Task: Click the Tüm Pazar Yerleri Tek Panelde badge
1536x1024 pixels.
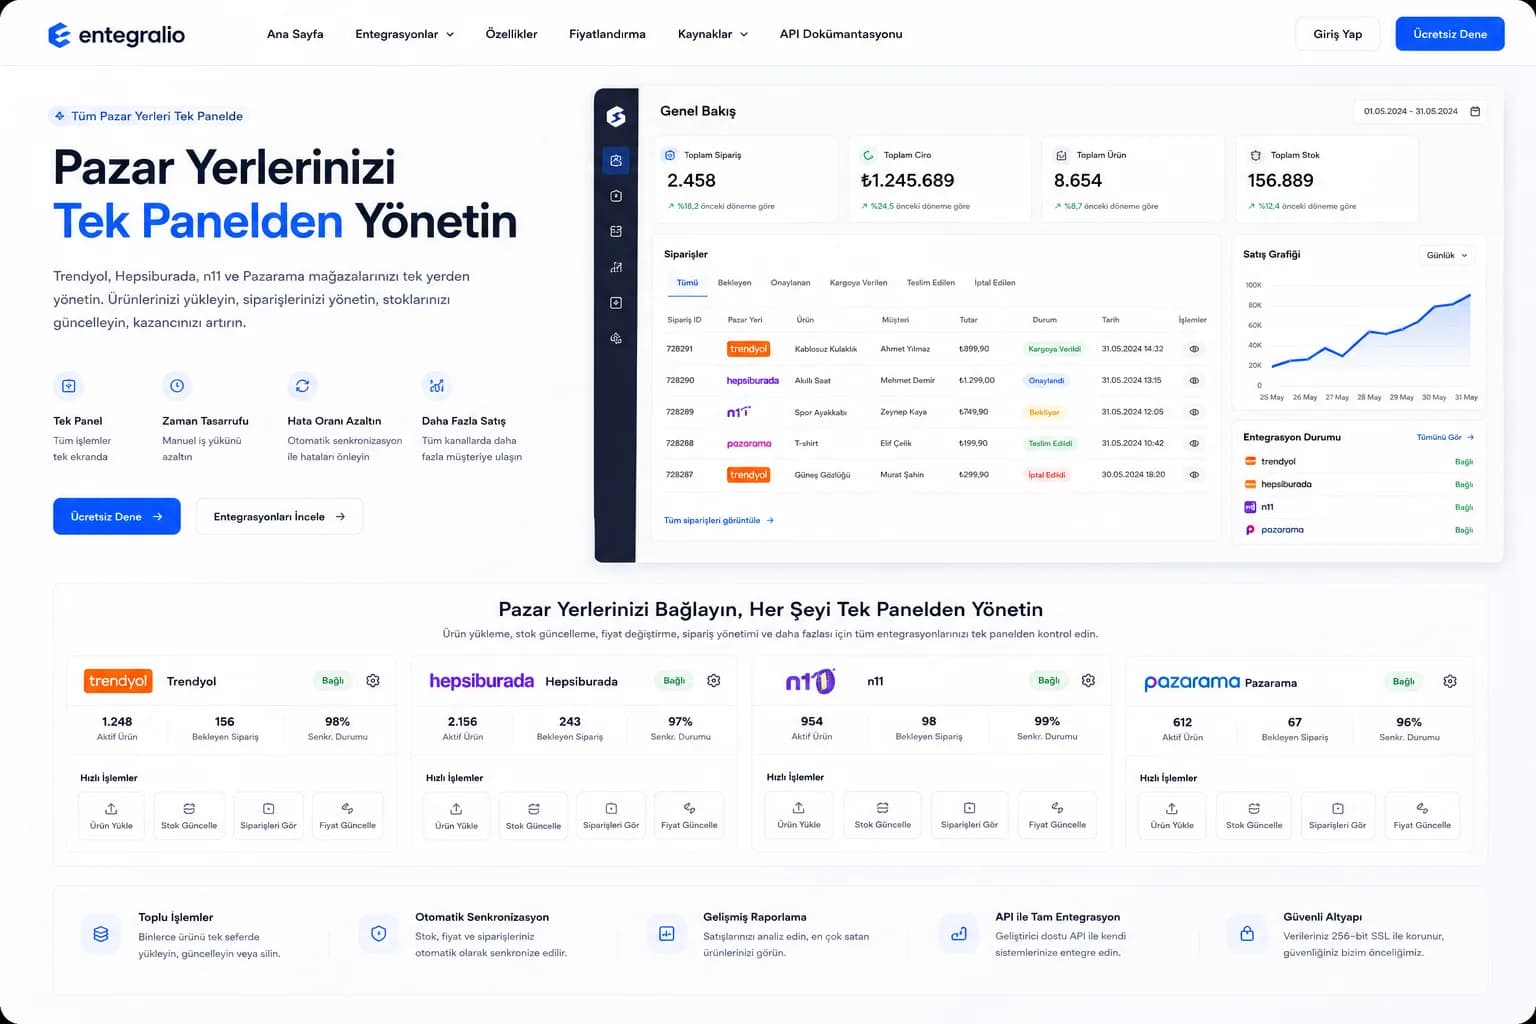Action: tap(148, 116)
